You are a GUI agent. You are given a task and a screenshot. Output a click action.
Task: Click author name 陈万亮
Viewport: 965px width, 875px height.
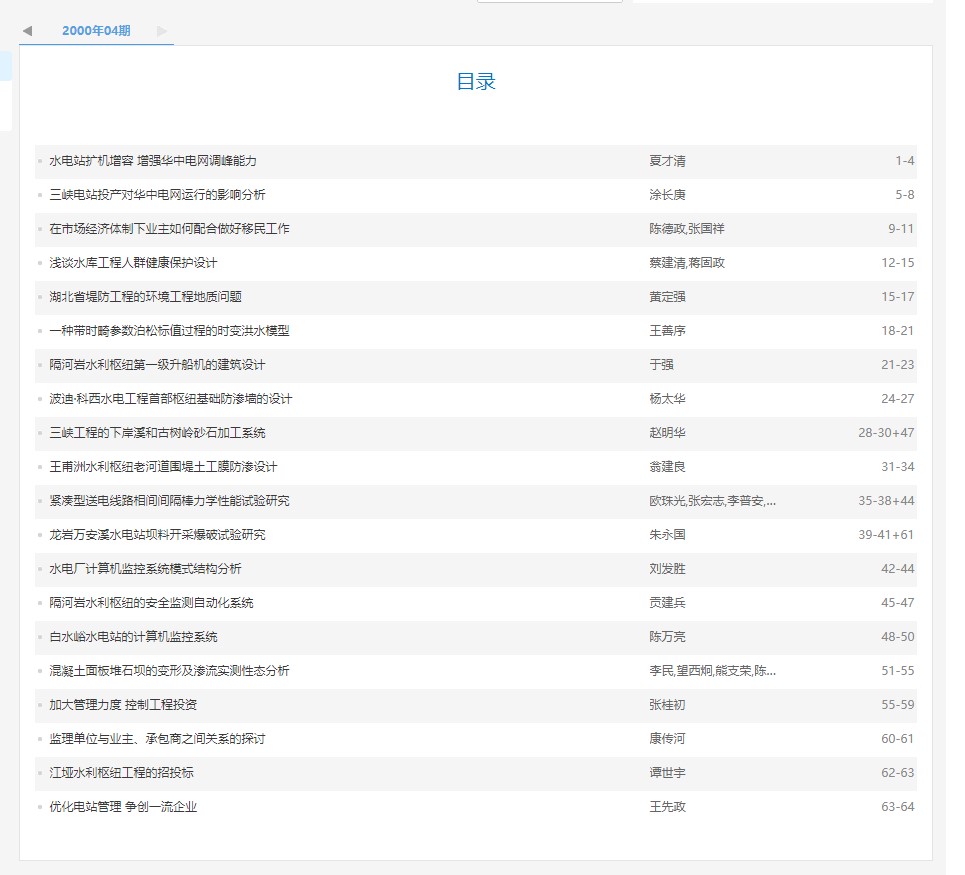(667, 637)
